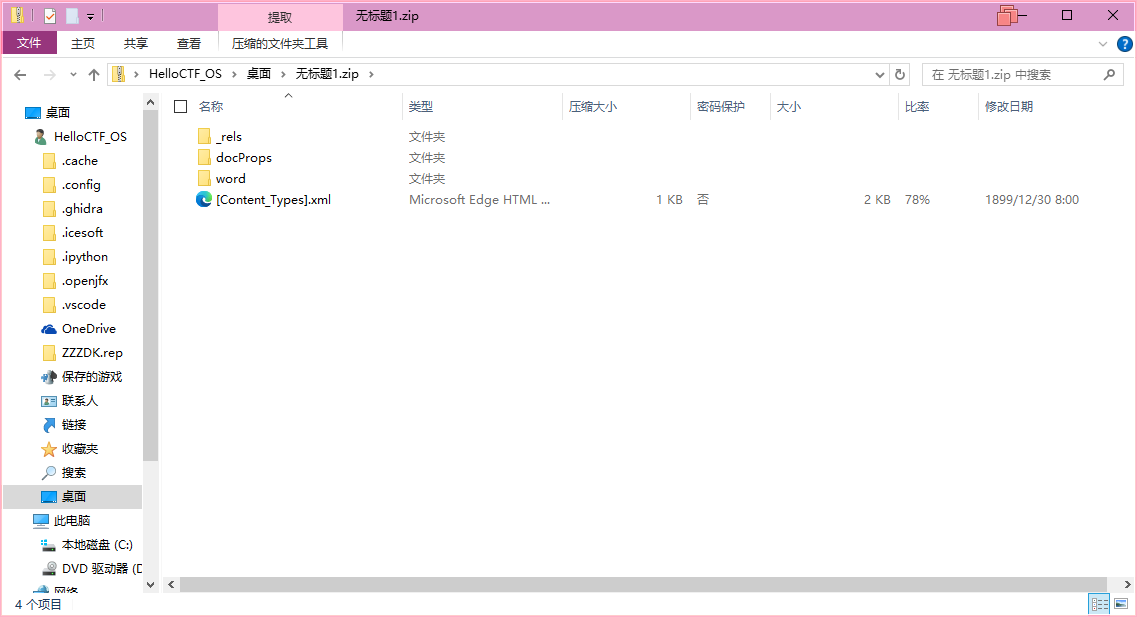Screen dimensions: 1137x617
Task: Navigate up one folder level
Action: click(x=94, y=75)
